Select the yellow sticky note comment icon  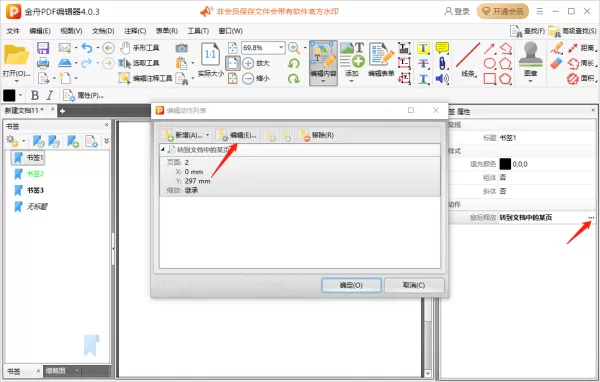pyautogui.click(x=442, y=48)
